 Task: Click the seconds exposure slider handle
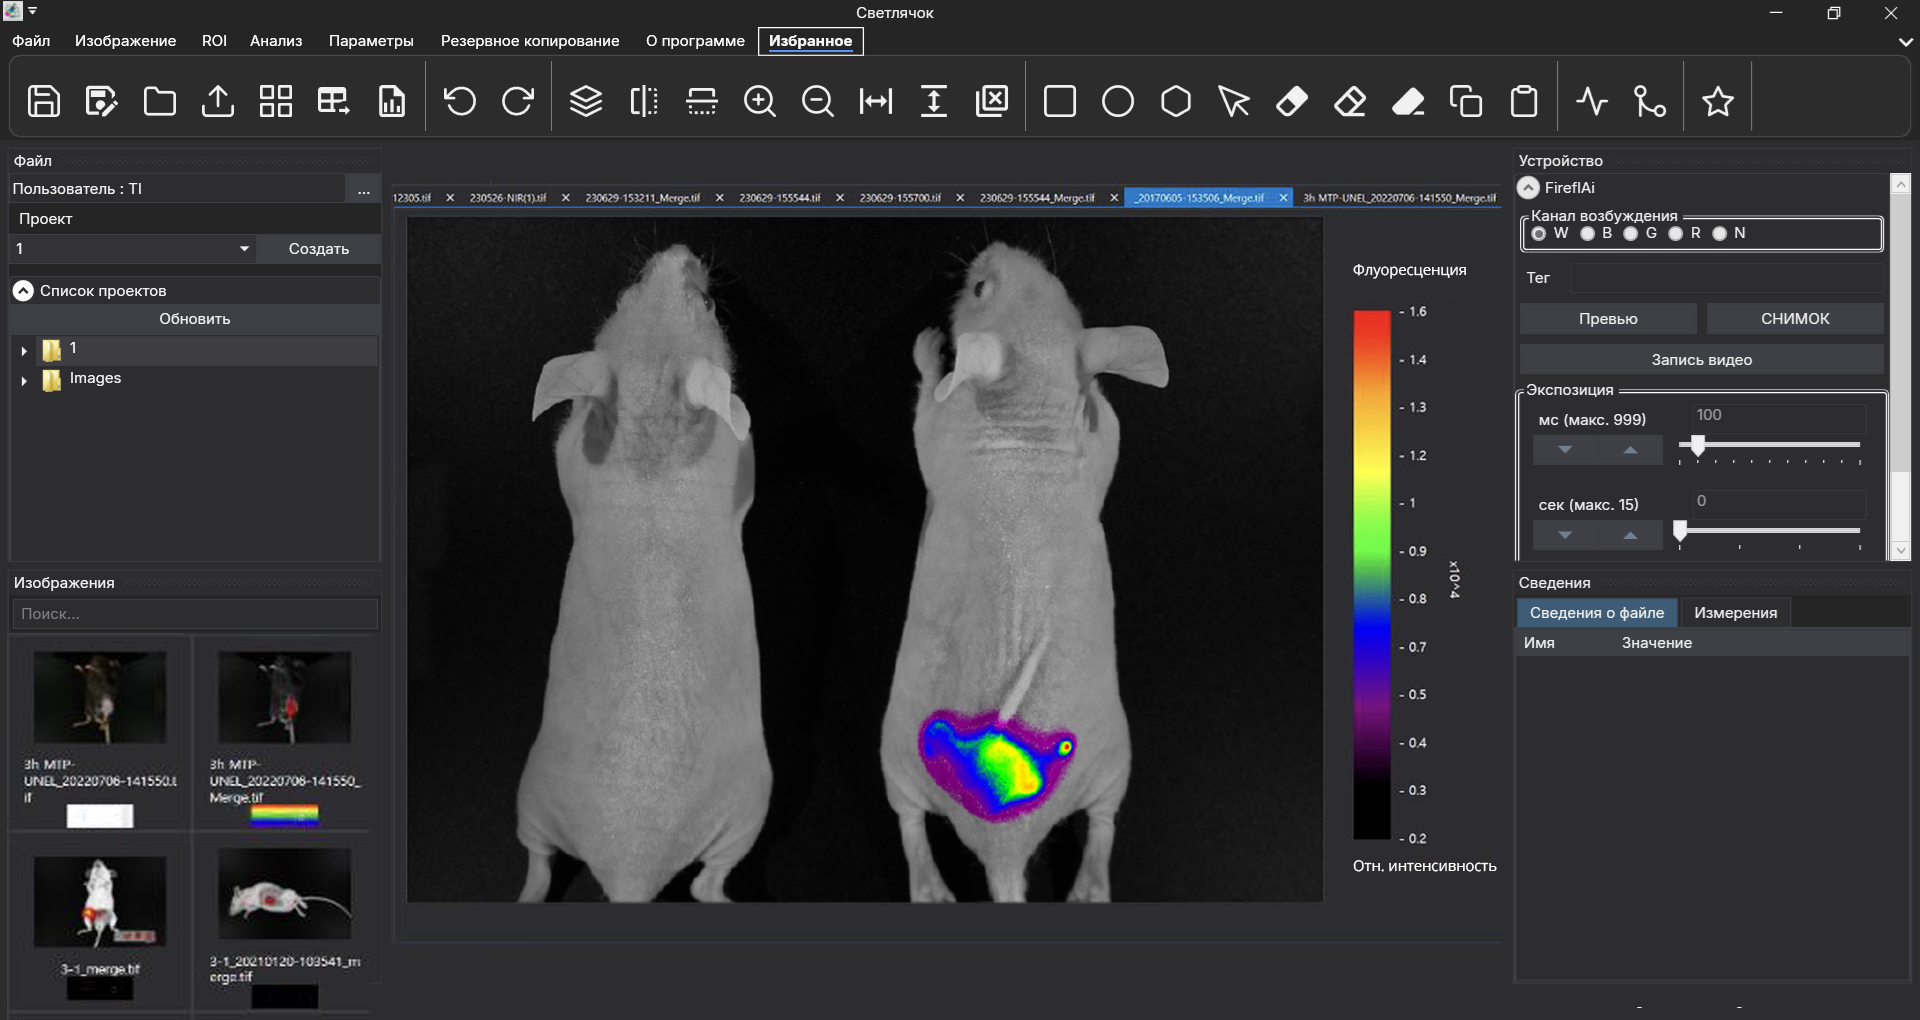pos(1681,530)
